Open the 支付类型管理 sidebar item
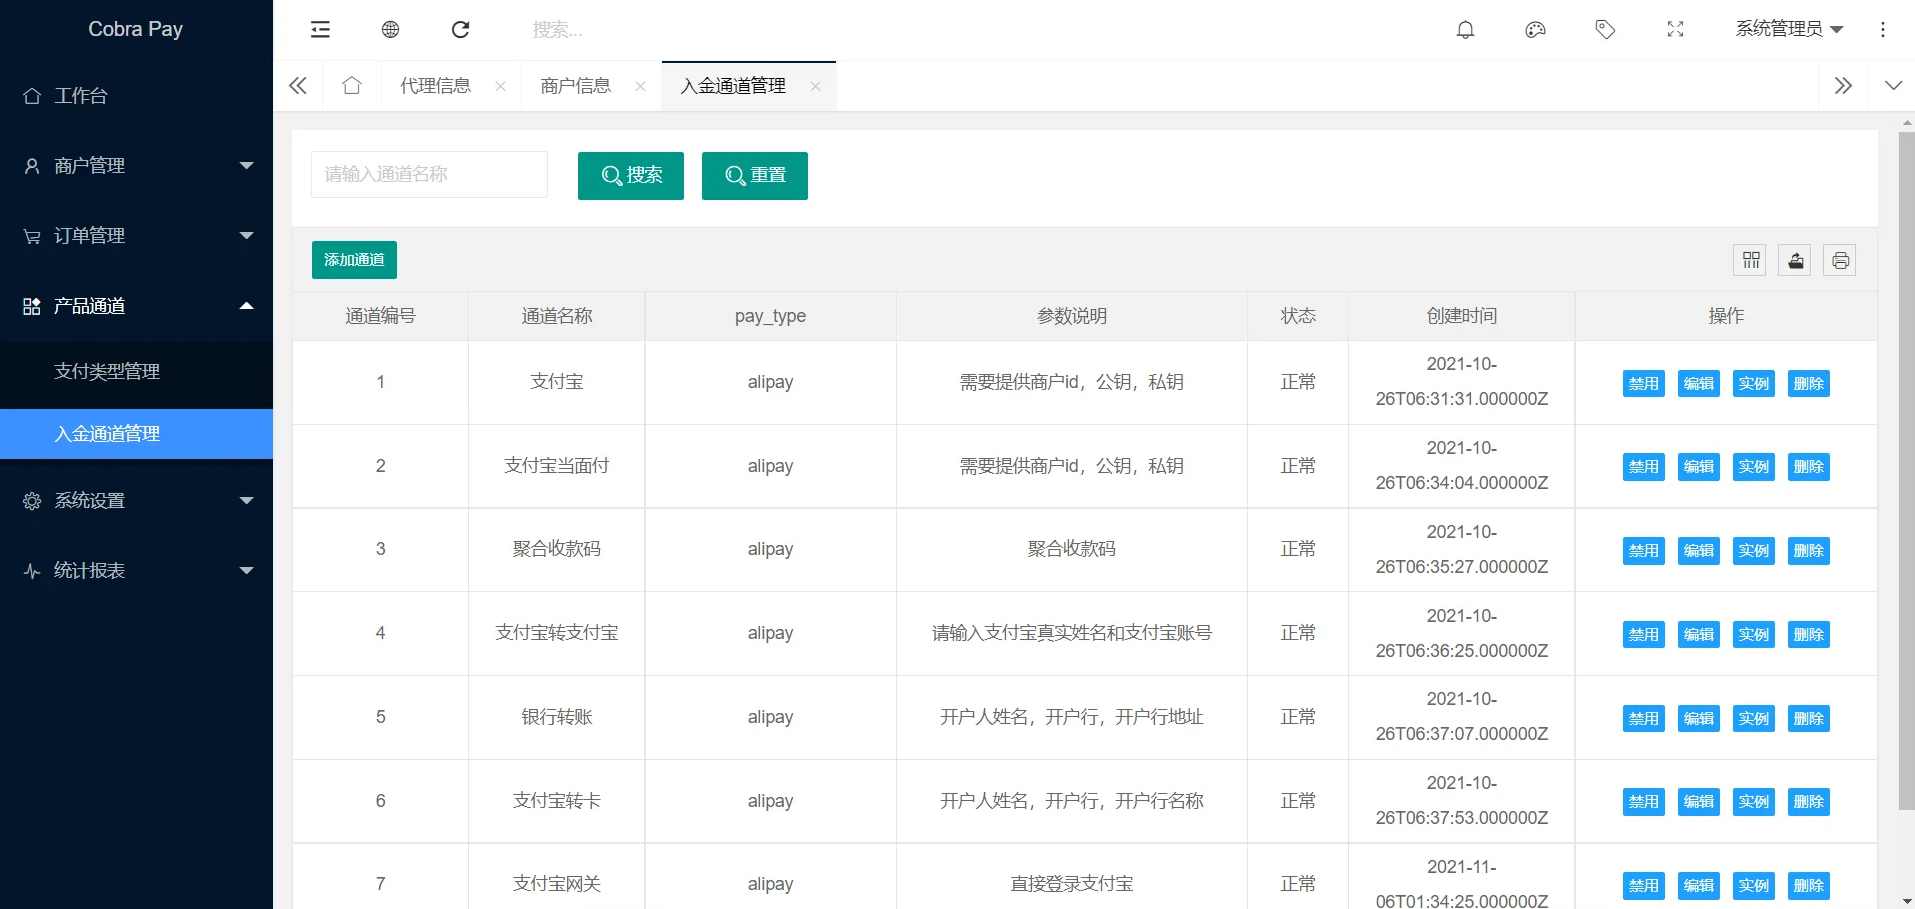 107,371
